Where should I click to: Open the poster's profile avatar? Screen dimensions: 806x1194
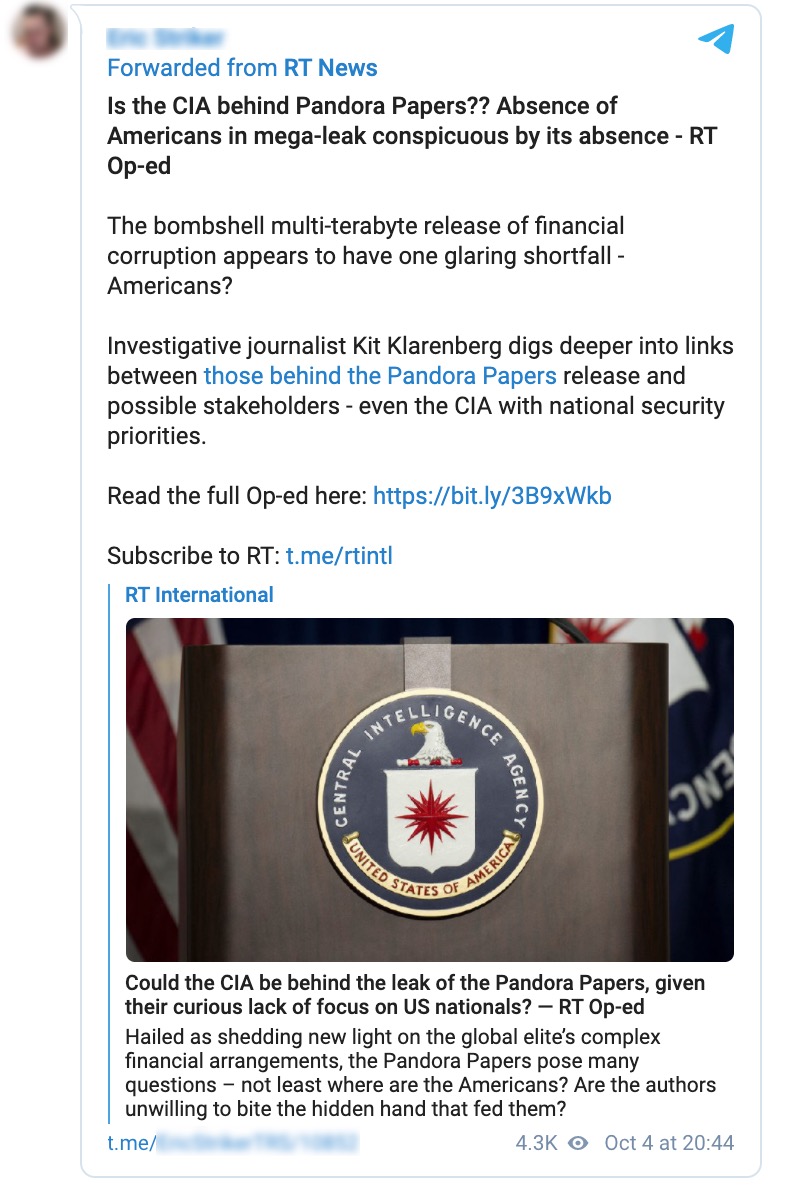pyautogui.click(x=38, y=32)
